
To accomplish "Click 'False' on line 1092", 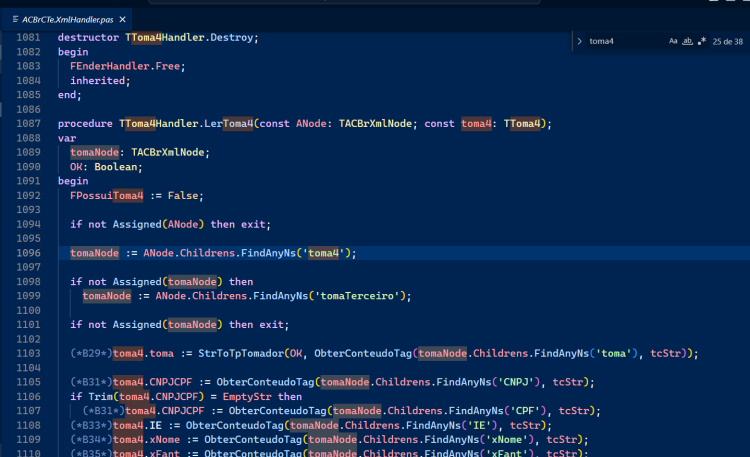I will 183,195.
